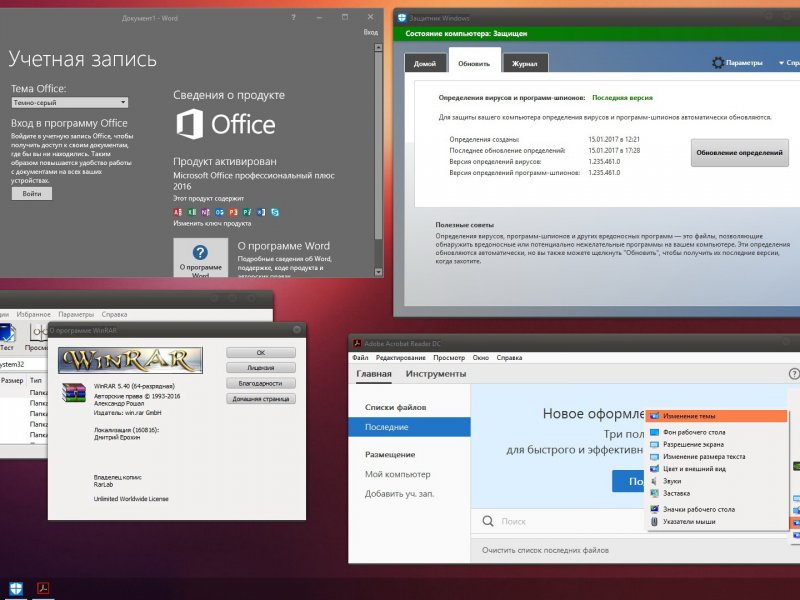The width and height of the screenshot is (800, 600).
Task: Click Домашняя страница button in WinRAR About
Action: tap(261, 399)
